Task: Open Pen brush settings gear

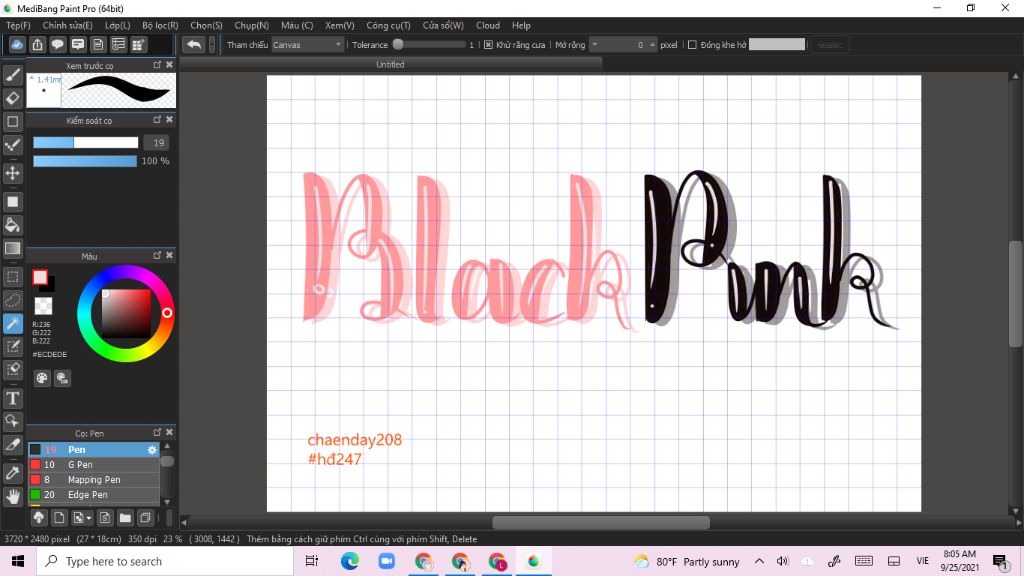Action: 152,450
